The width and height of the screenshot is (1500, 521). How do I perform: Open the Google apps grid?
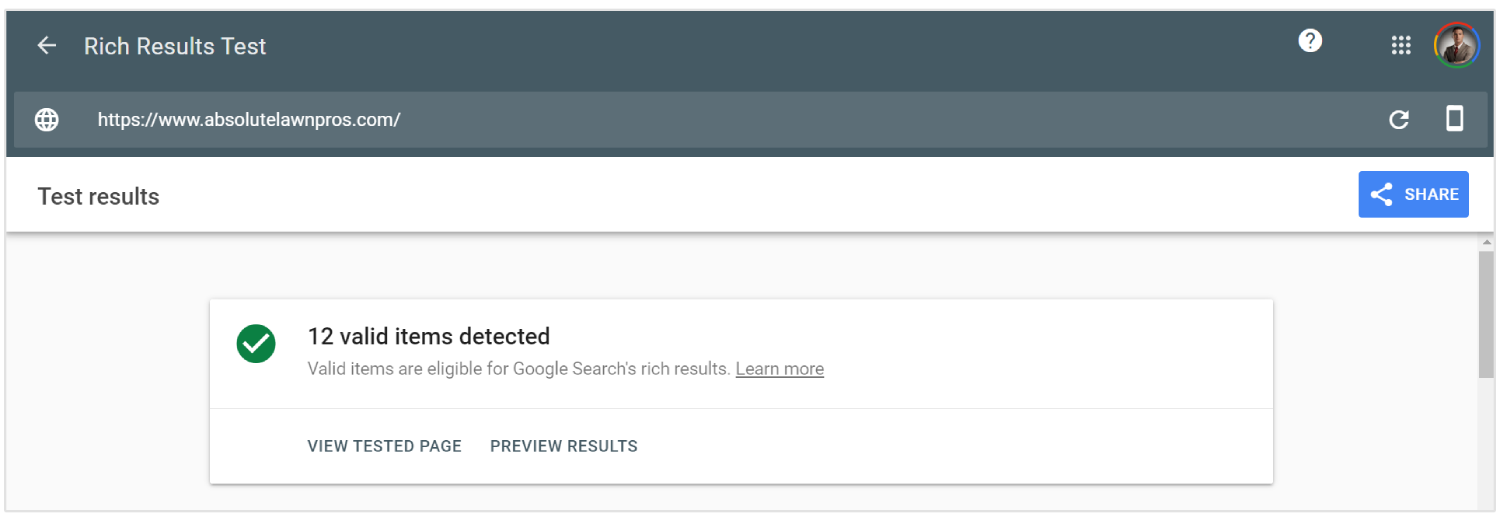click(x=1401, y=45)
